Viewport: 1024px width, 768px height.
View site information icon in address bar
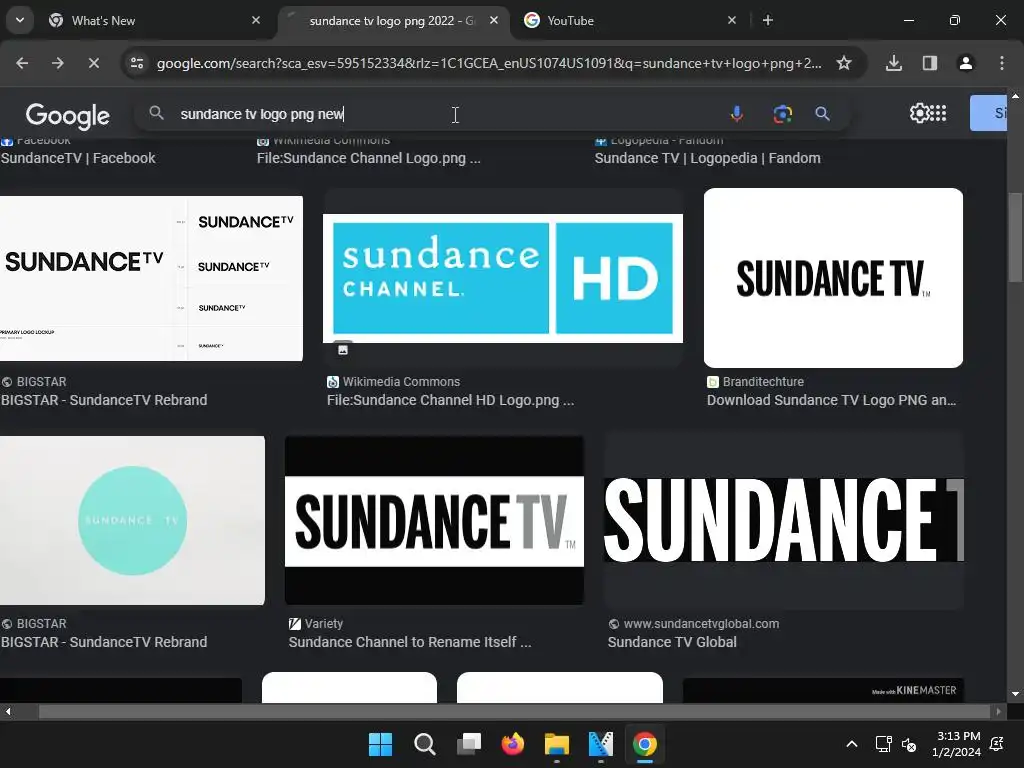[137, 63]
